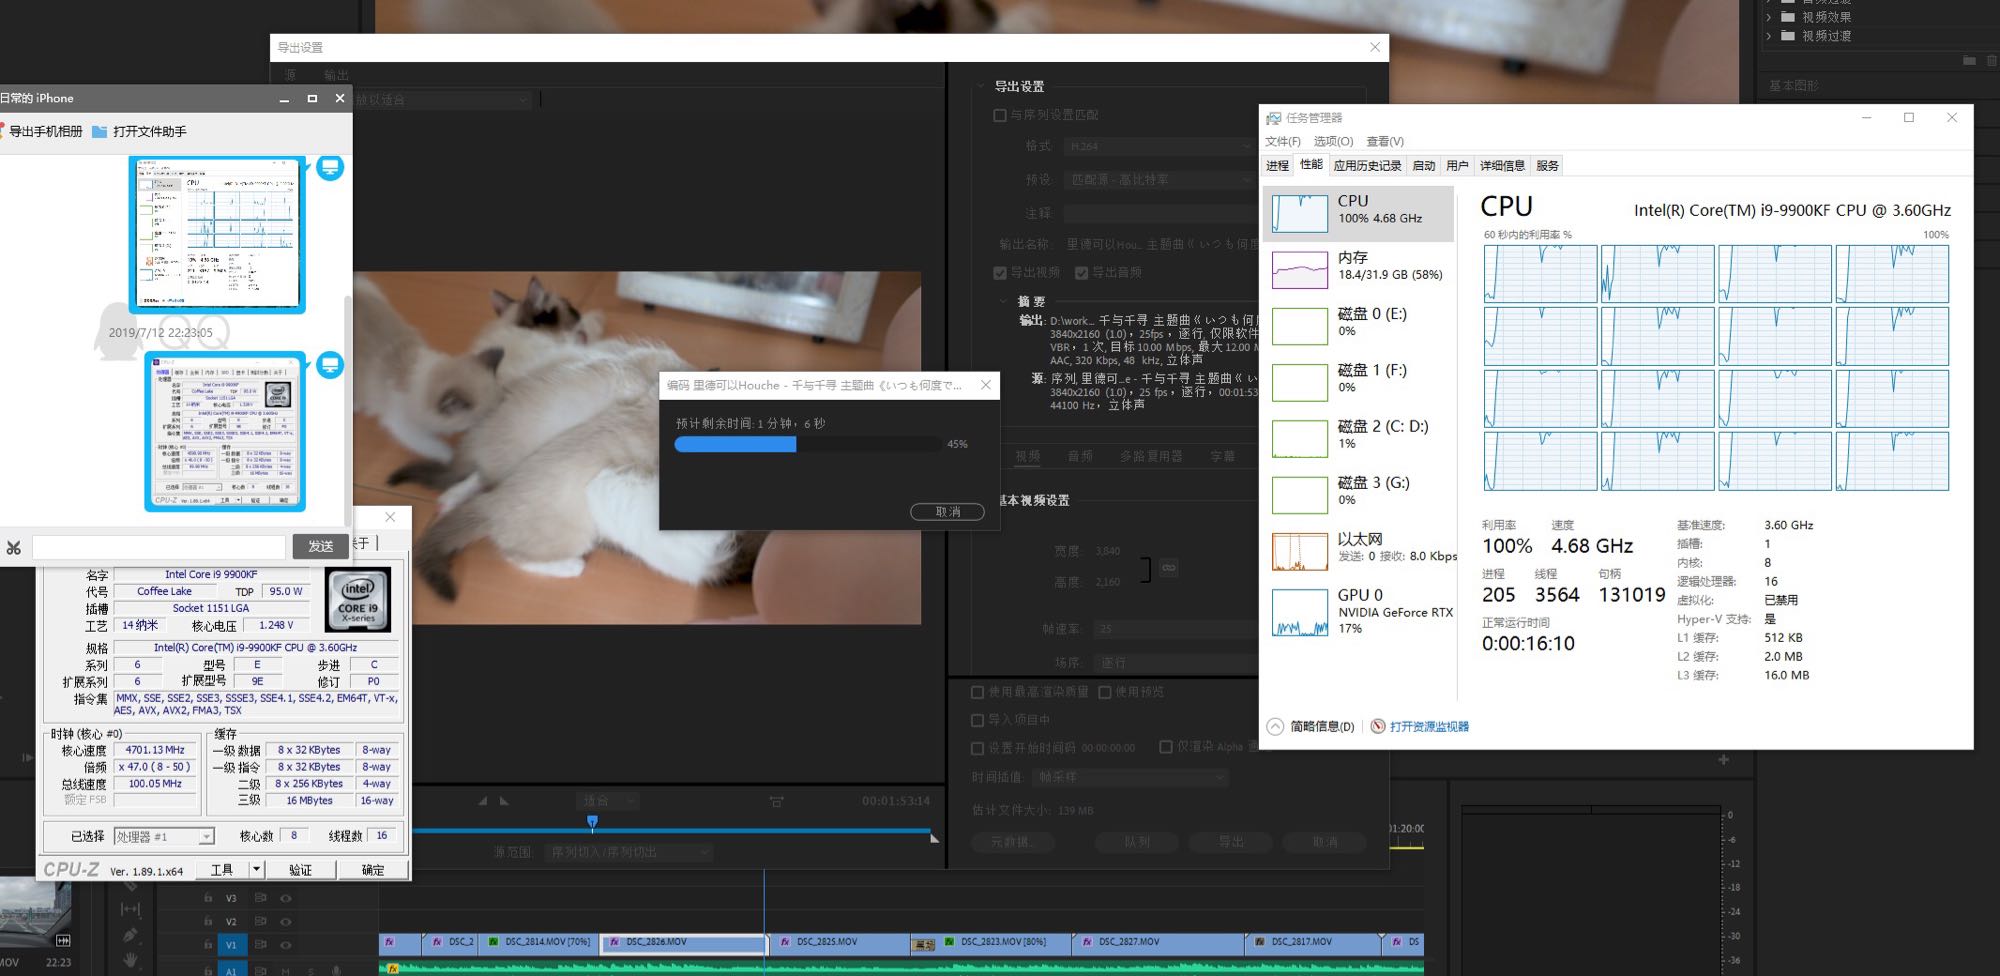Open the 适合 zoom level dropdown in preview

click(x=608, y=801)
